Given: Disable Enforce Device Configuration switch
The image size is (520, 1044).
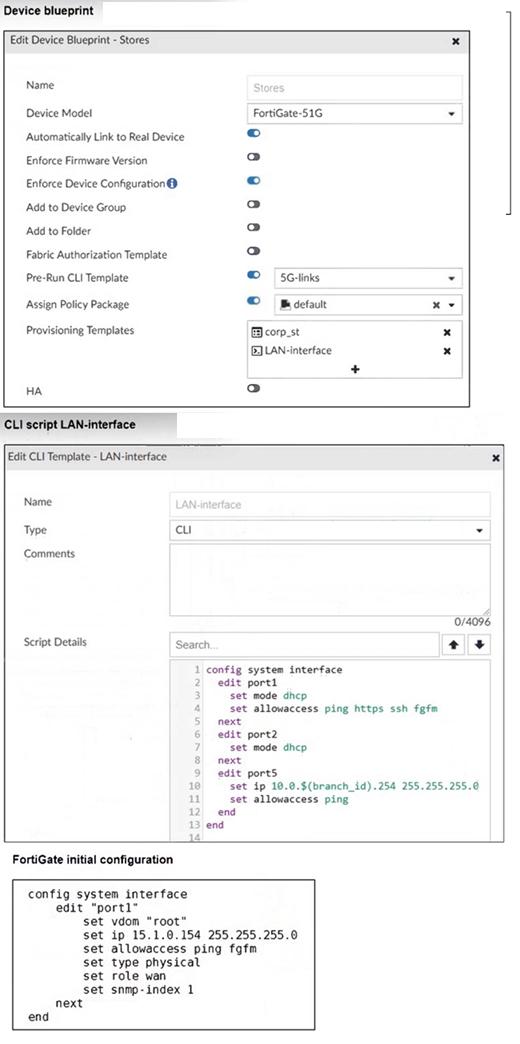Looking at the screenshot, I should pos(253,180).
